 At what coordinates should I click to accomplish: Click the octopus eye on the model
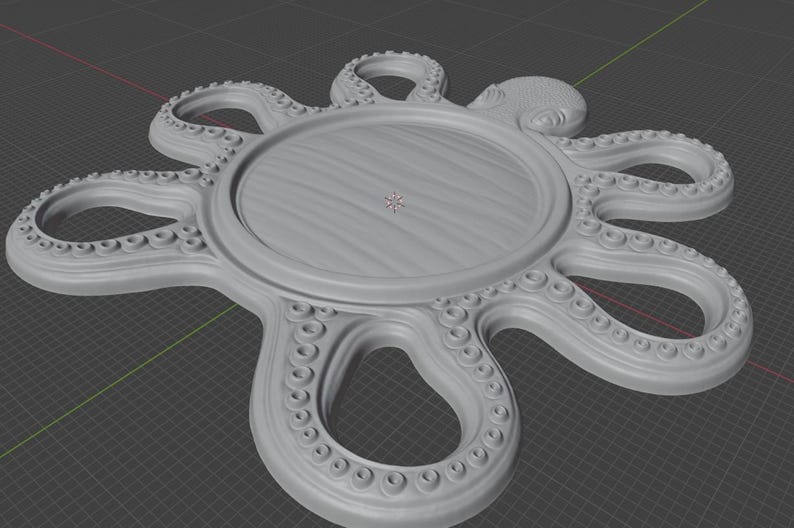545,120
